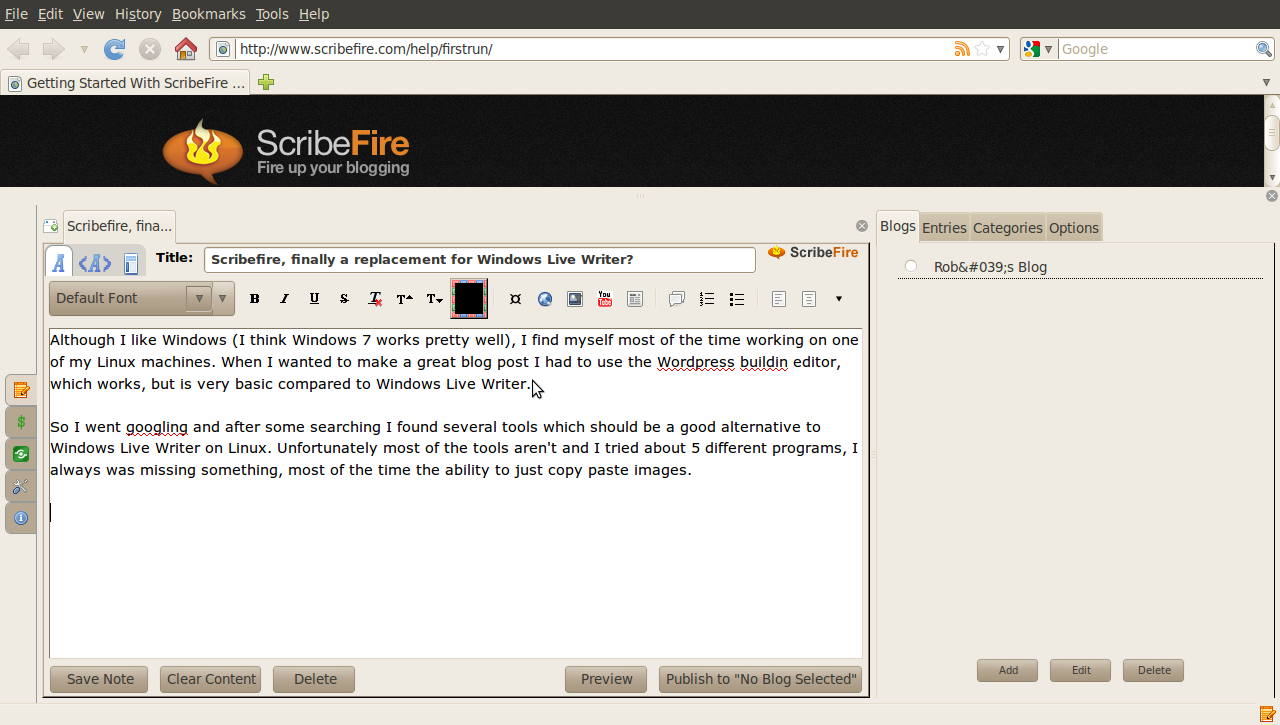
Task: Delete the current post note
Action: point(315,679)
